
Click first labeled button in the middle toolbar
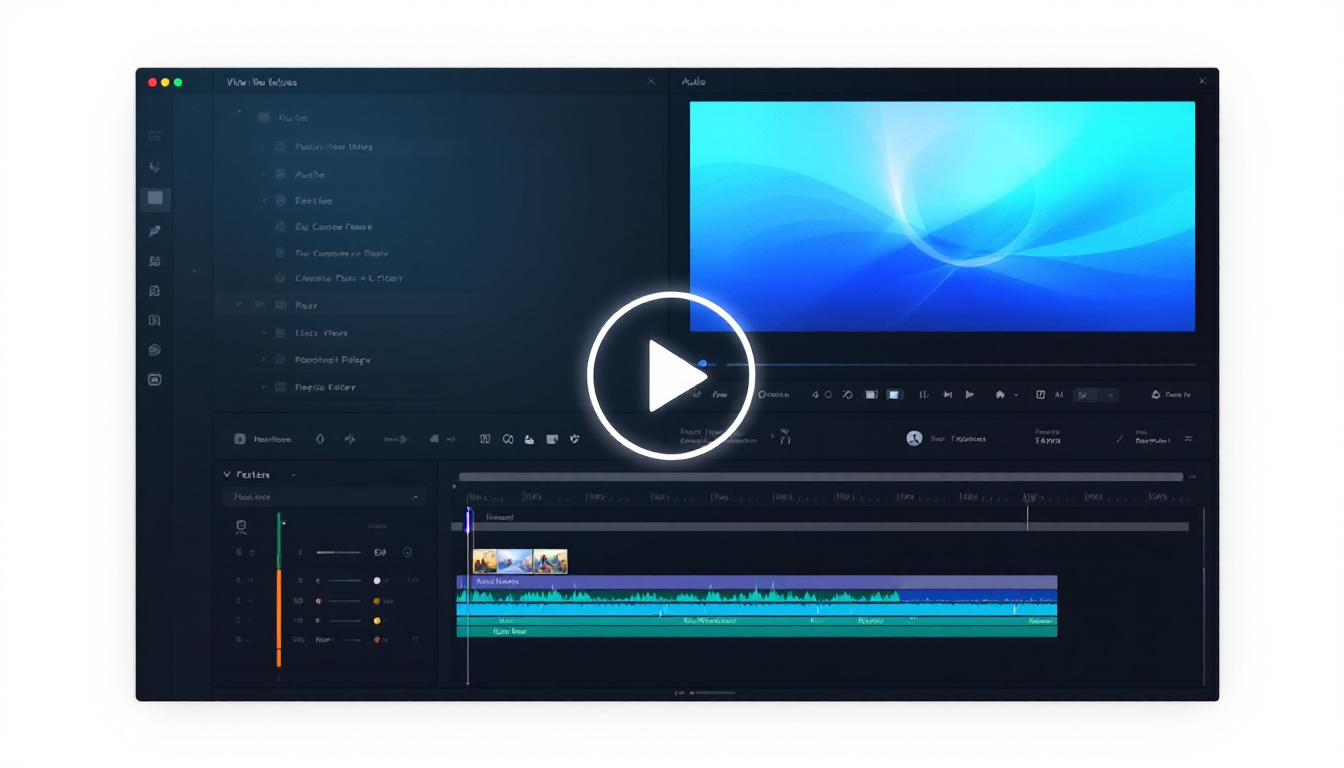[263, 438]
